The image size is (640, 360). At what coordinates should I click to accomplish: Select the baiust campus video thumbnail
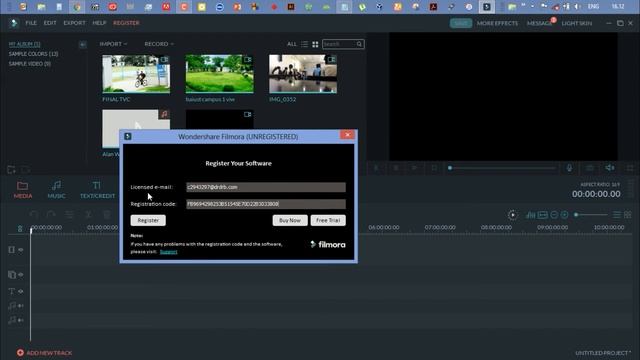(x=220, y=74)
